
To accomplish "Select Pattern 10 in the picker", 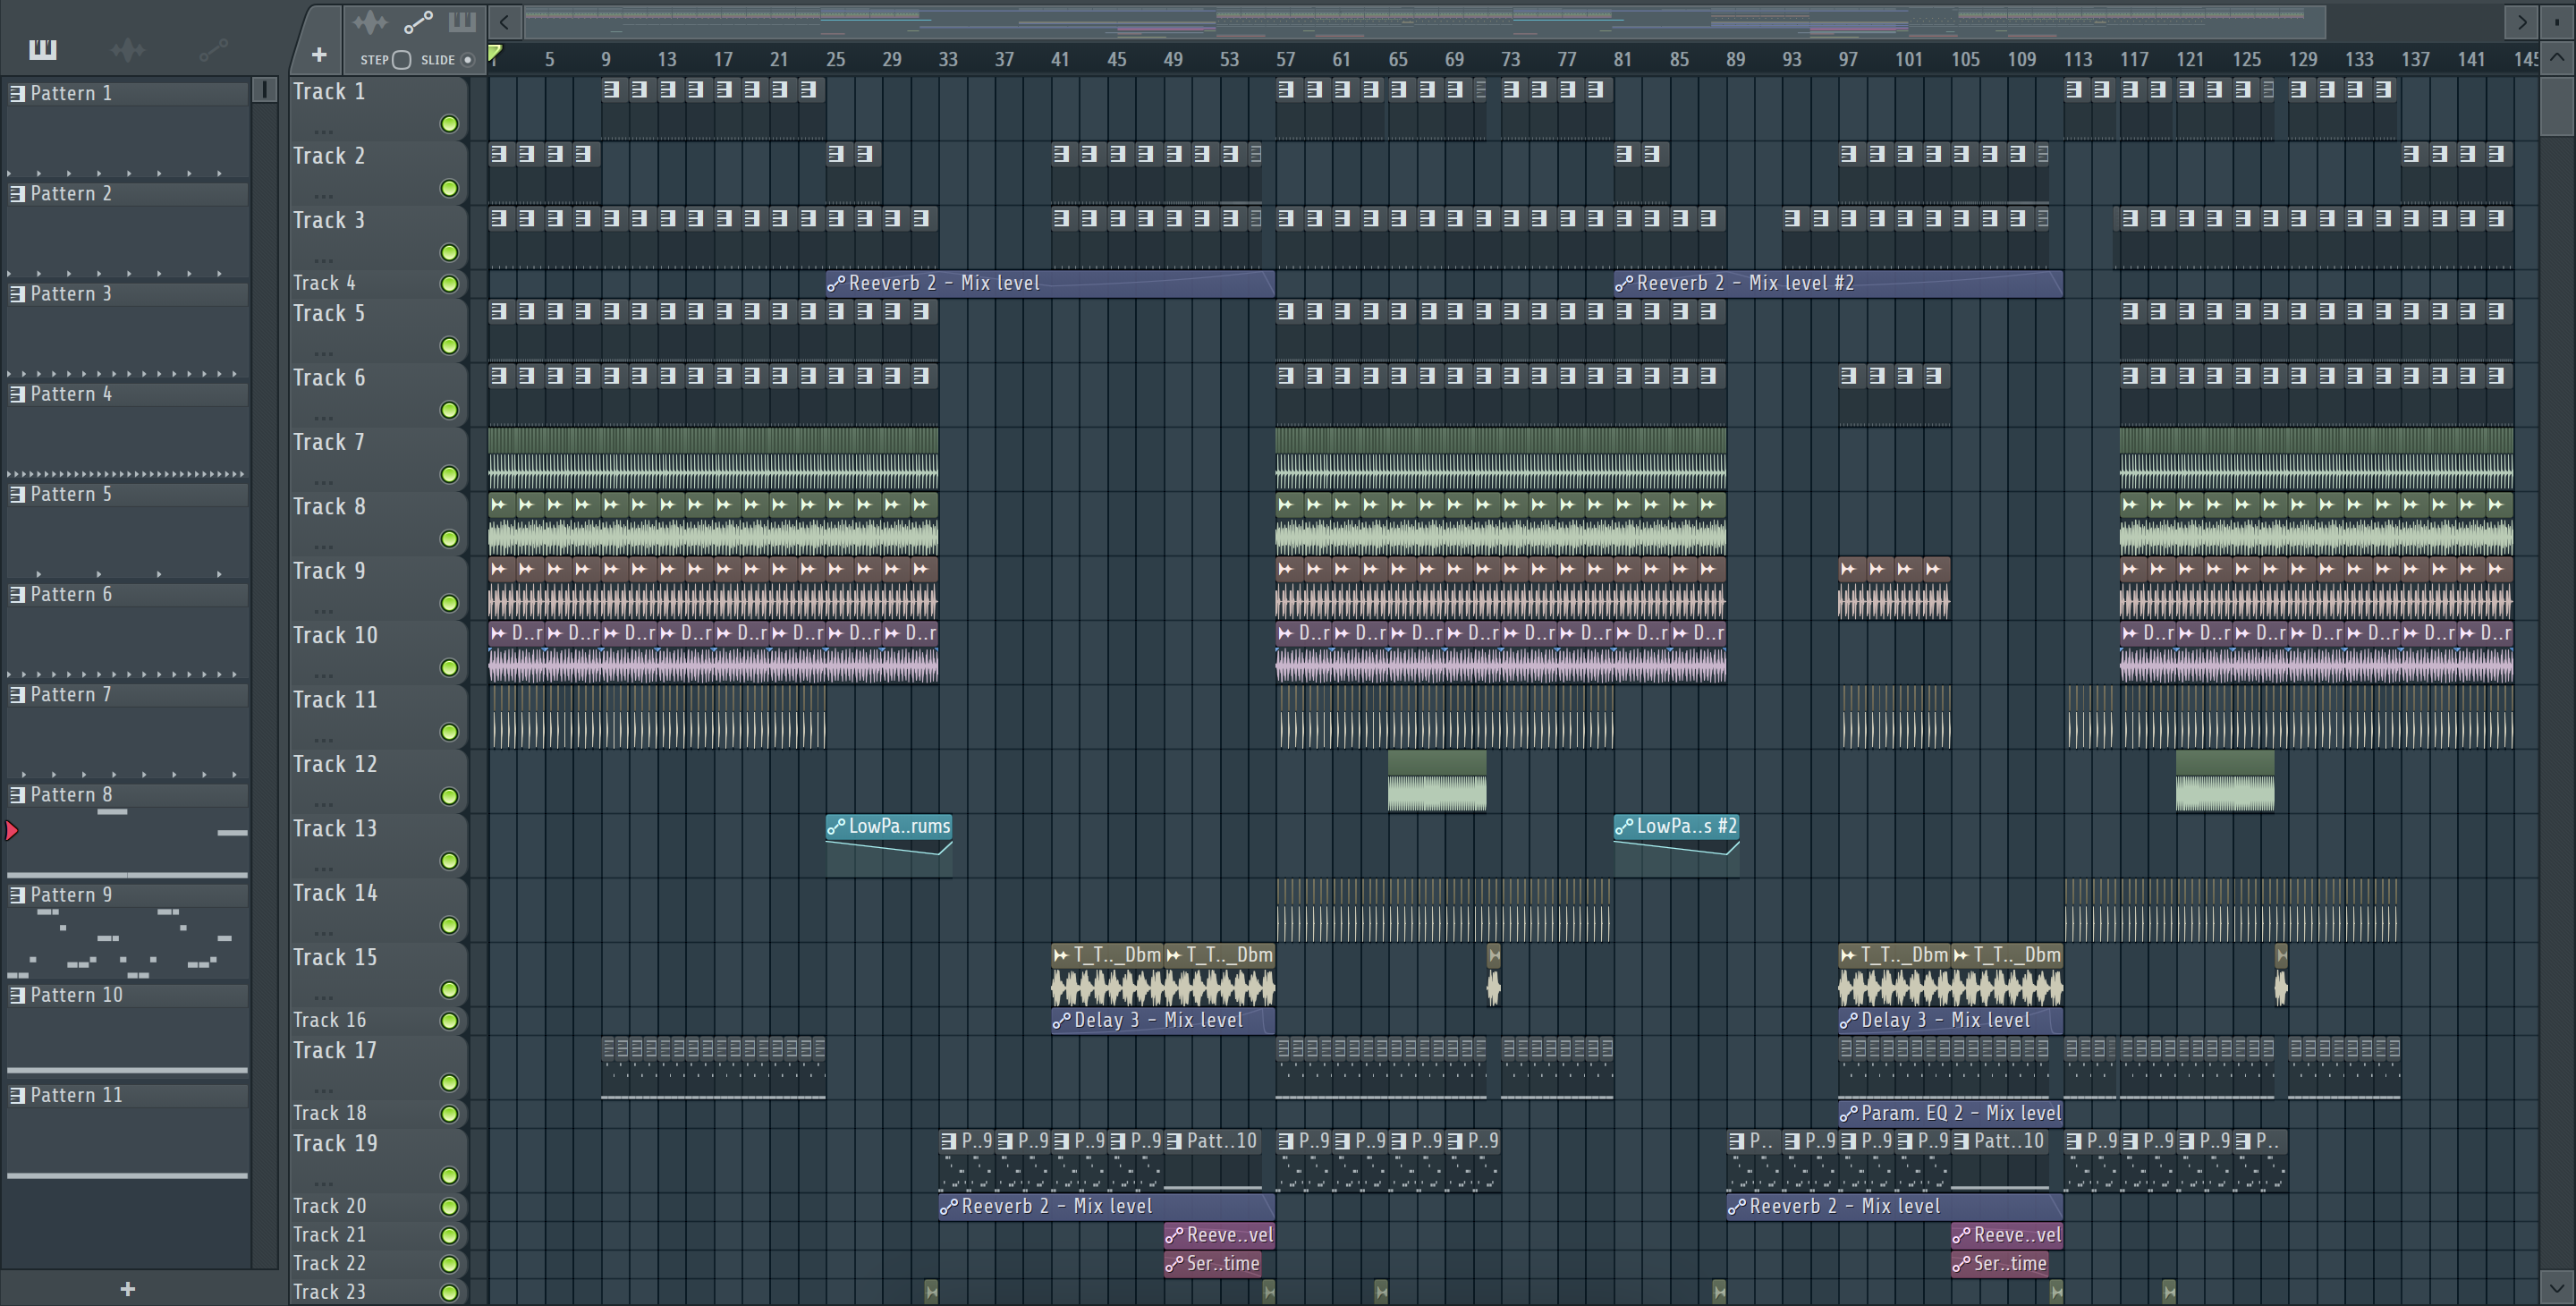I will click(x=127, y=996).
